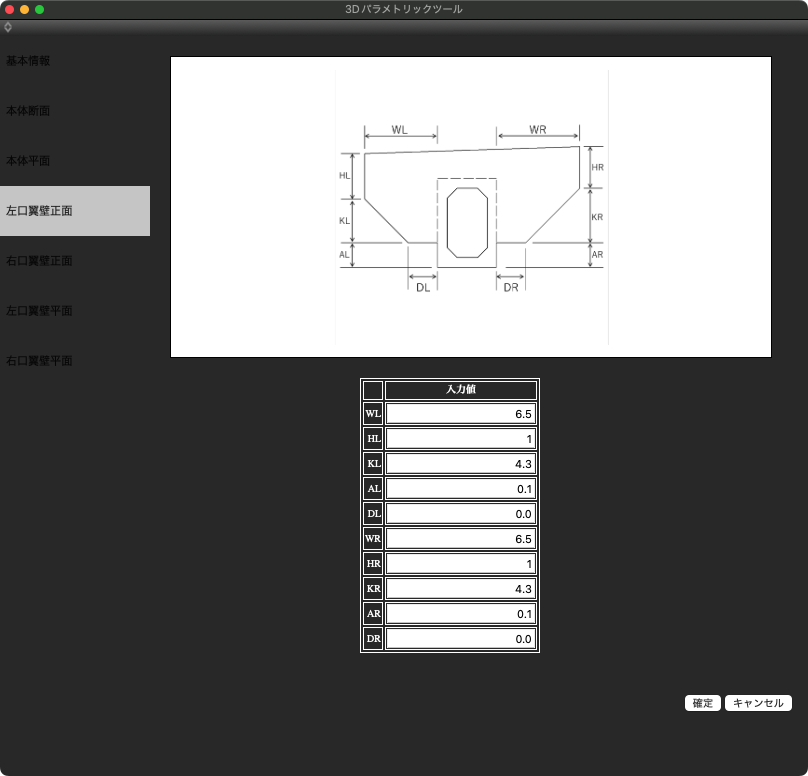Select the KR input field
The image size is (808, 776).
tap(461, 589)
